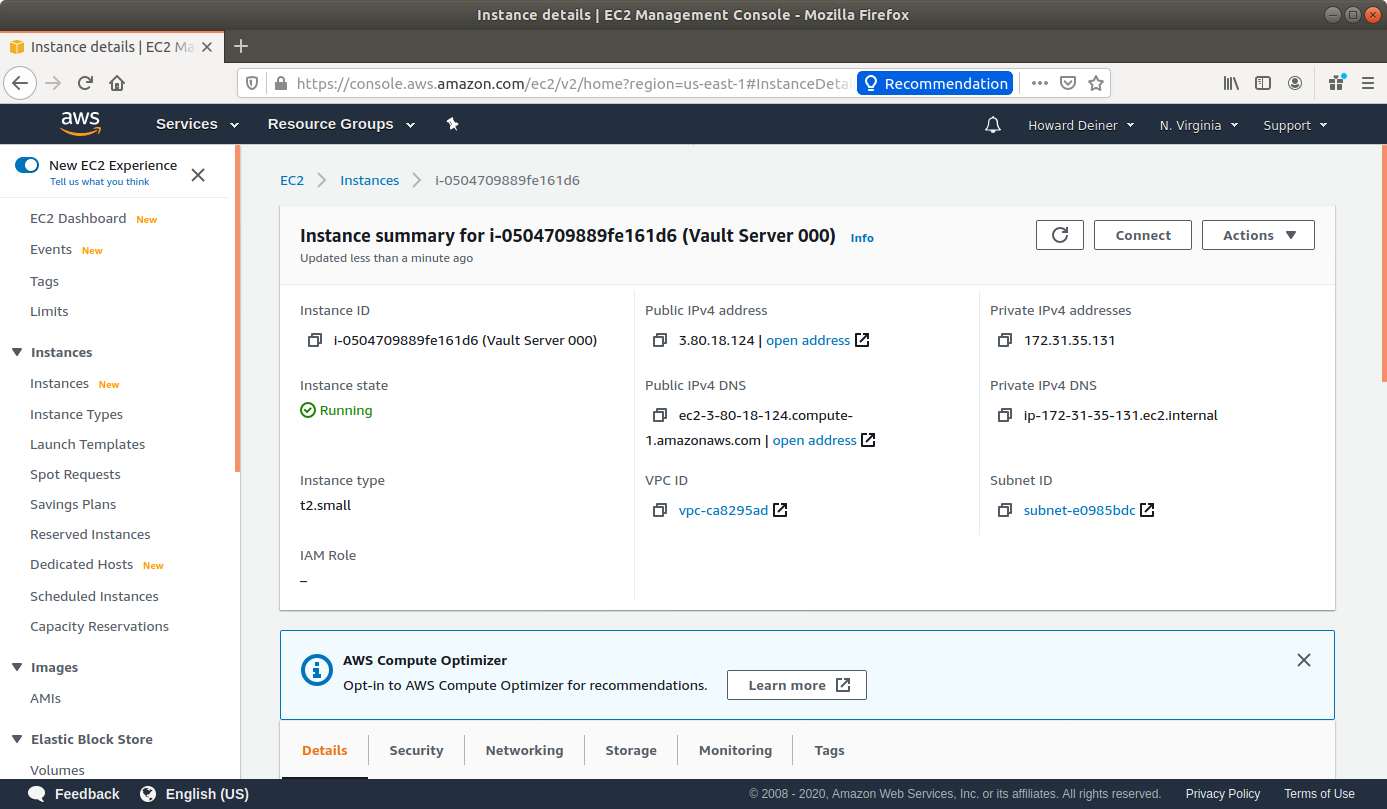The height and width of the screenshot is (809, 1387).
Task: Dismiss the AWS Compute Optimizer notice
Action: point(1304,660)
